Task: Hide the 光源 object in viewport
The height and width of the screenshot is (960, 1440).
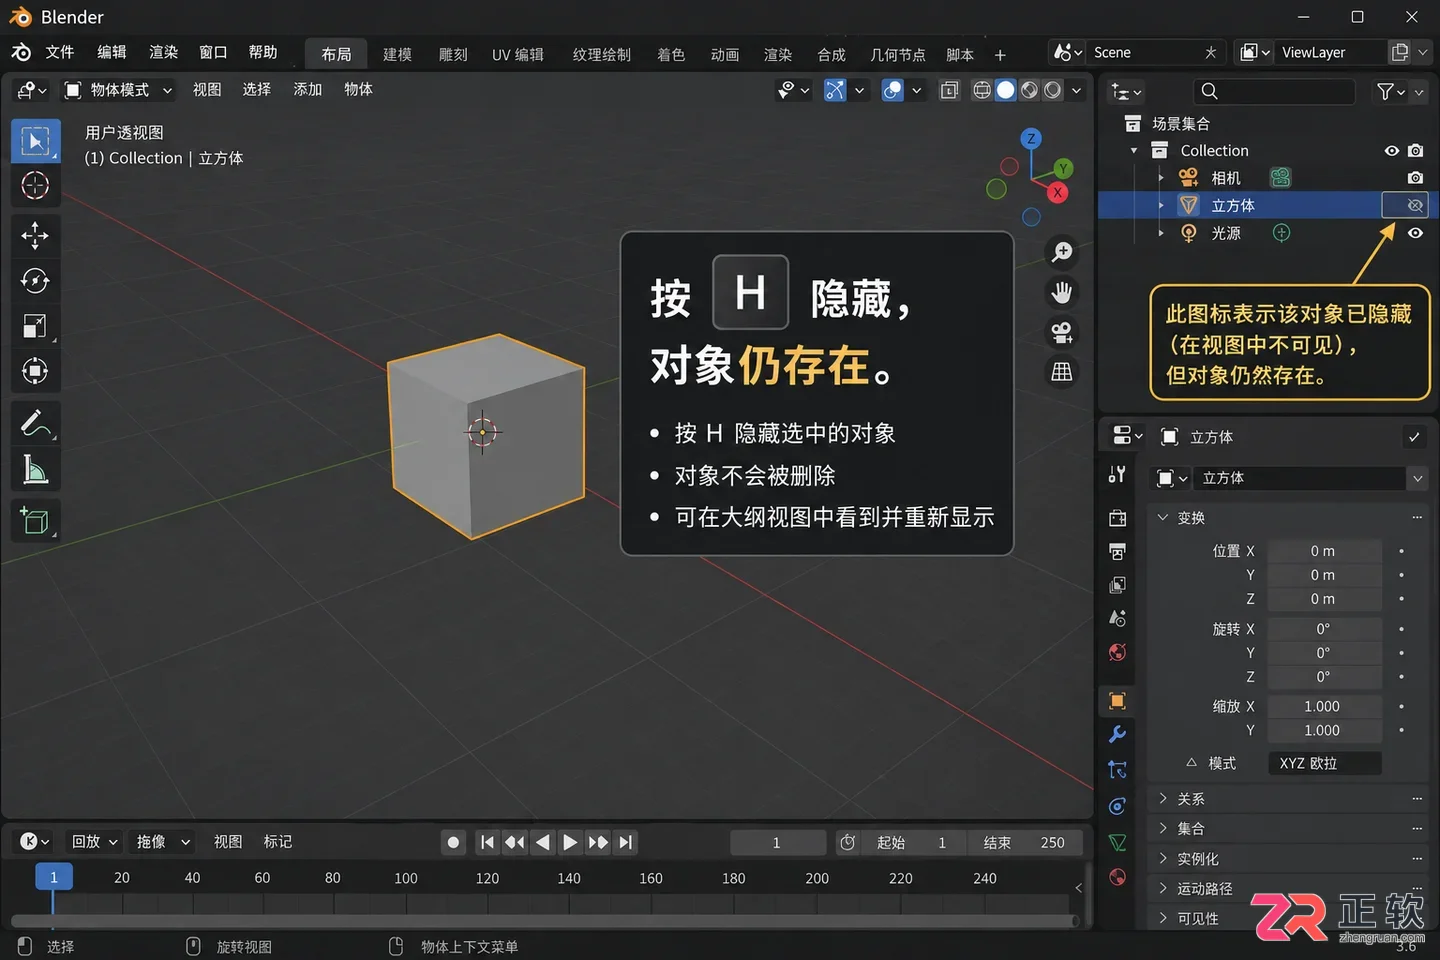Action: pyautogui.click(x=1415, y=233)
